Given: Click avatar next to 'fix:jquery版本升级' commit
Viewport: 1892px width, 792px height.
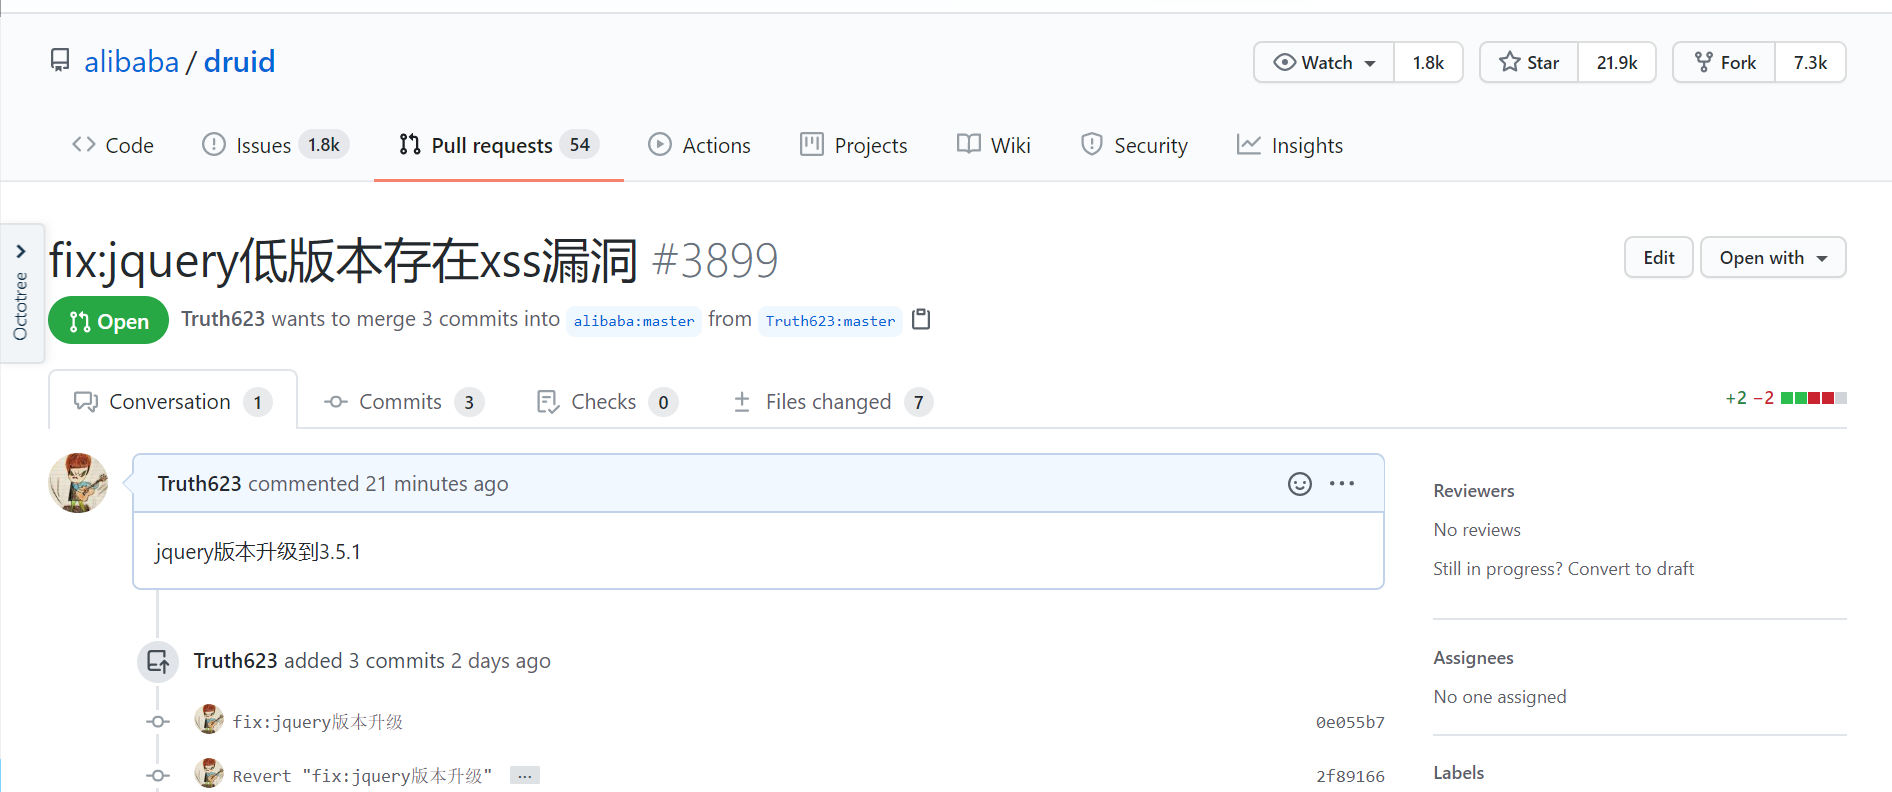Looking at the screenshot, I should tap(209, 719).
